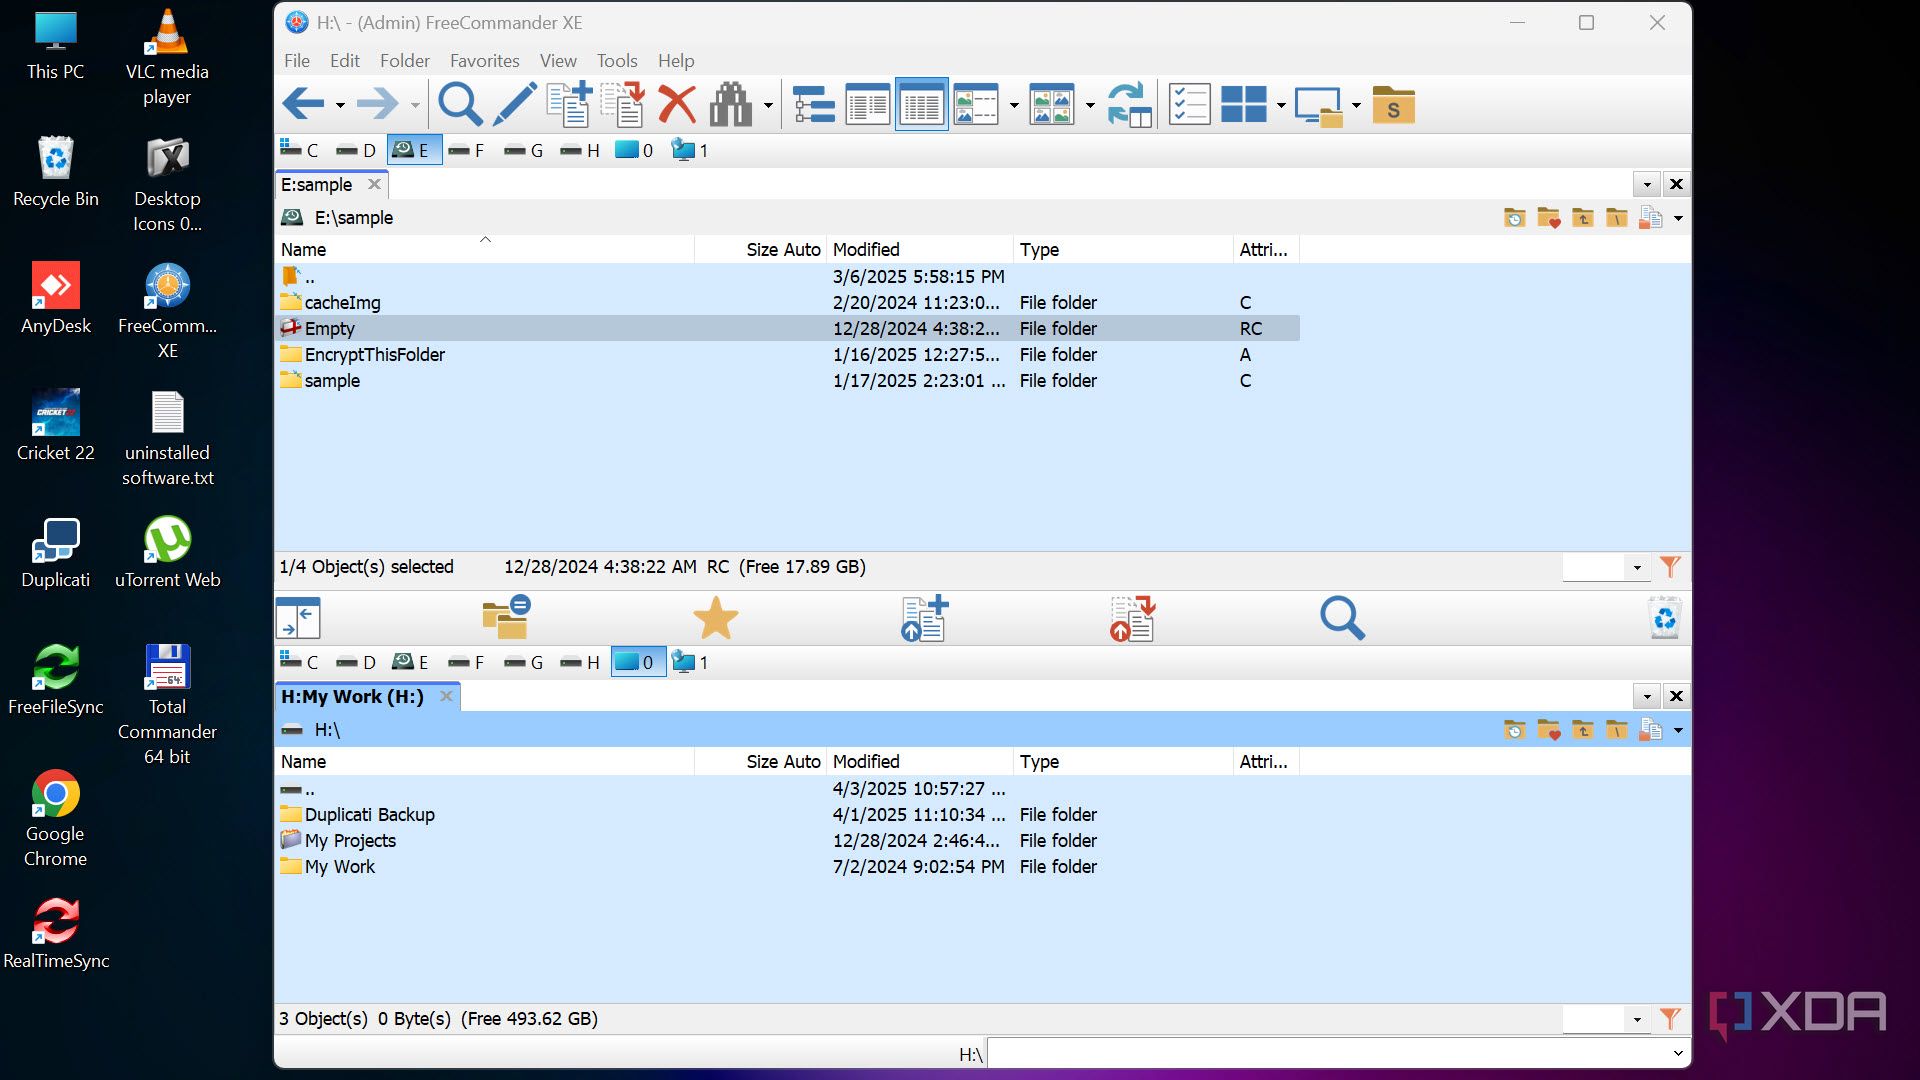This screenshot has height=1080, width=1920.
Task: Click the thumbnails view icon
Action: [x=1051, y=104]
